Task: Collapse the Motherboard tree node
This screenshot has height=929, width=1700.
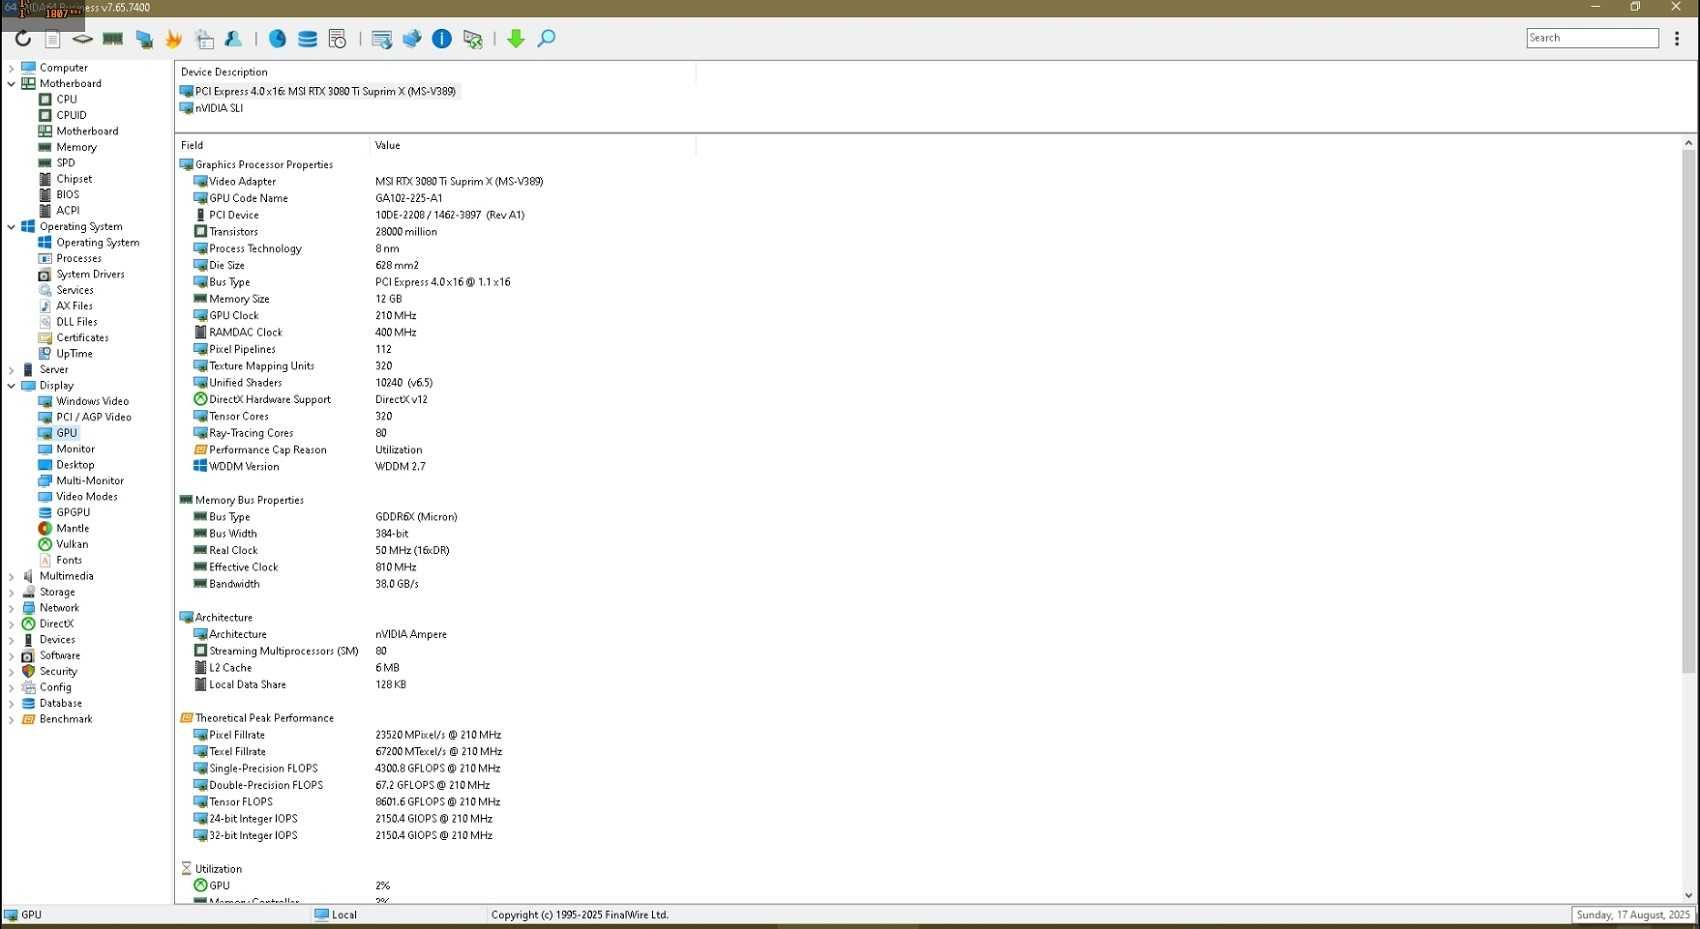Action: pos(11,84)
